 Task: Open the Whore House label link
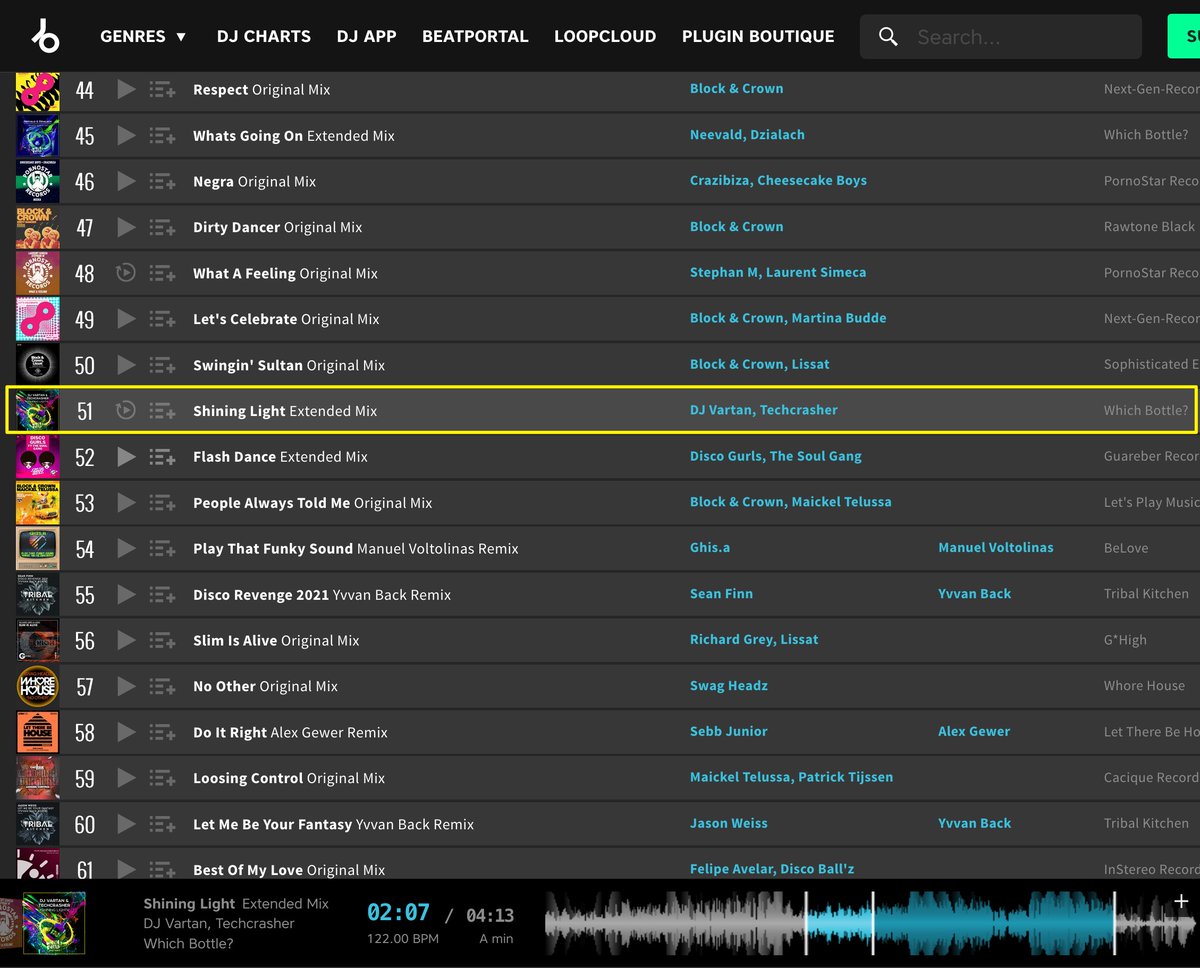(1144, 686)
